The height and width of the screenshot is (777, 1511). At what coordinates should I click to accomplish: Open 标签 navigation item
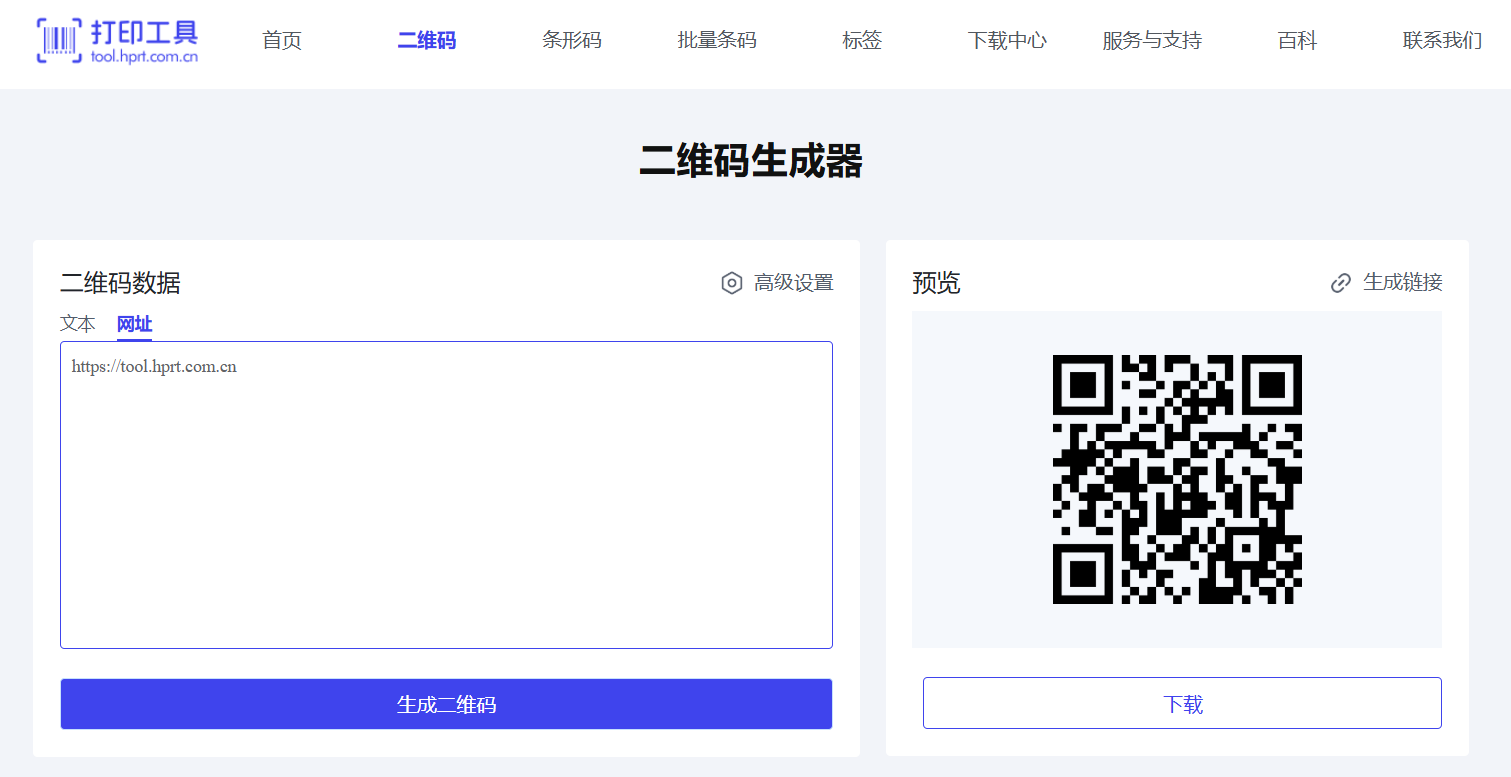click(x=862, y=40)
